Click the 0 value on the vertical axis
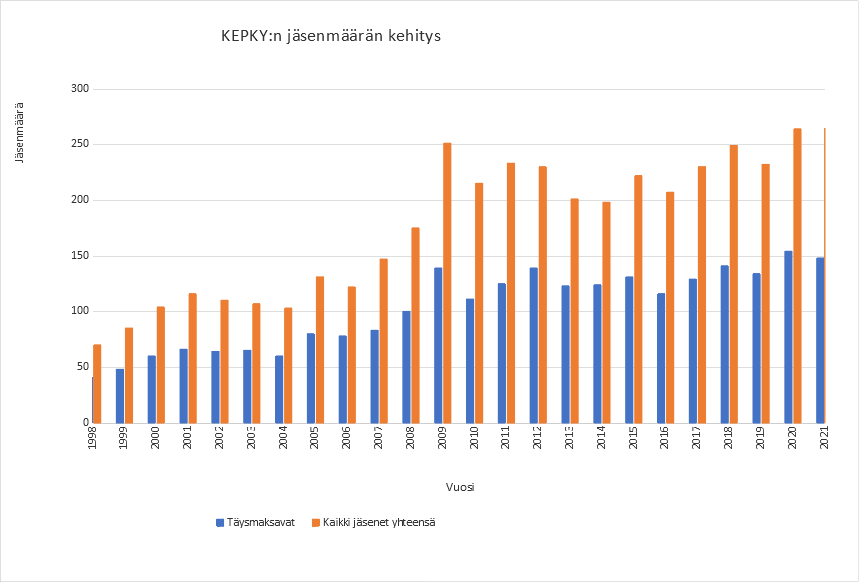The height and width of the screenshot is (582, 859). (x=86, y=423)
